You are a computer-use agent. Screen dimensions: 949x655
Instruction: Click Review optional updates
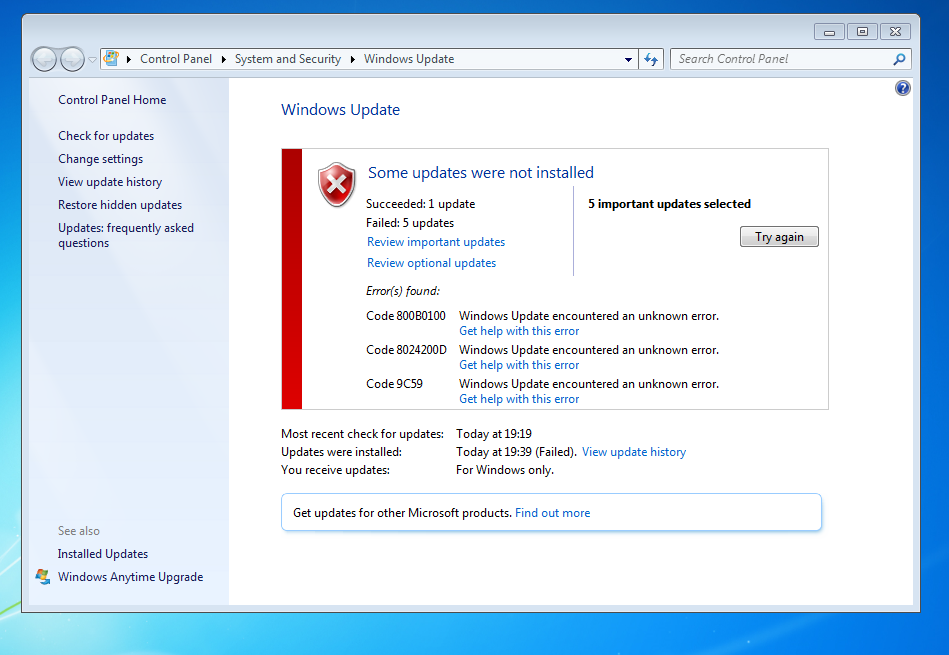pos(432,263)
